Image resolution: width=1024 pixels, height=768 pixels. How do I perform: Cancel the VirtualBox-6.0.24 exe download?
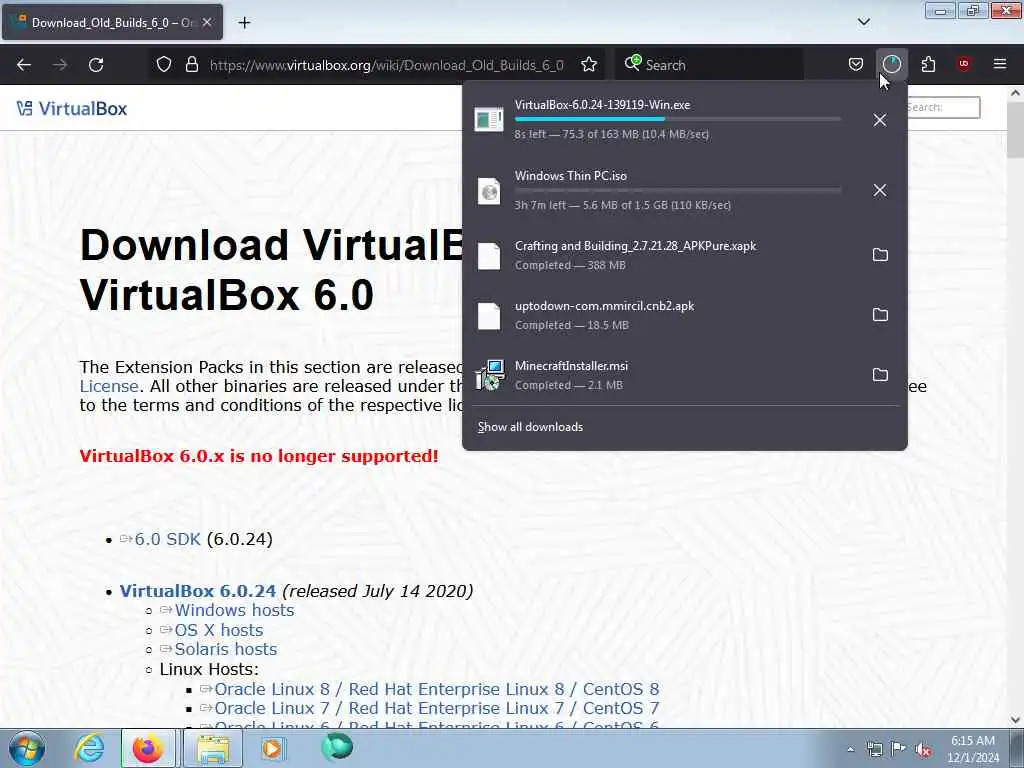880,120
